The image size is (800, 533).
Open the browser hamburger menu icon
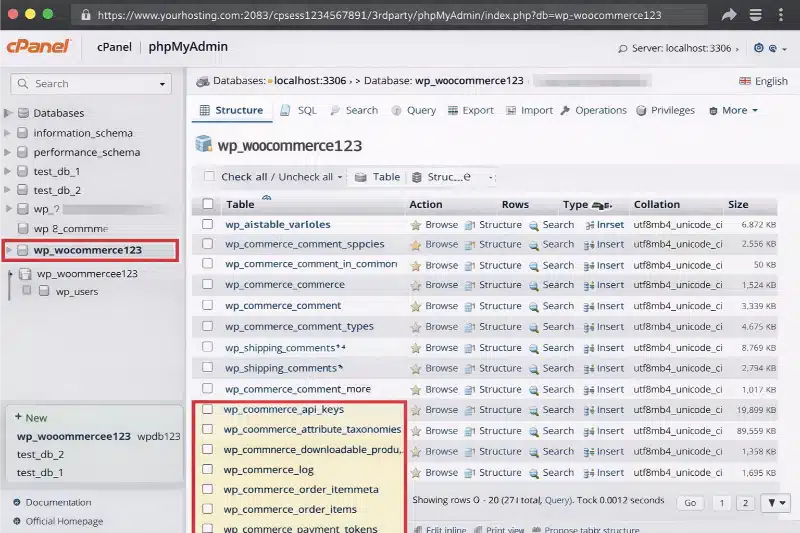pyautogui.click(x=756, y=14)
